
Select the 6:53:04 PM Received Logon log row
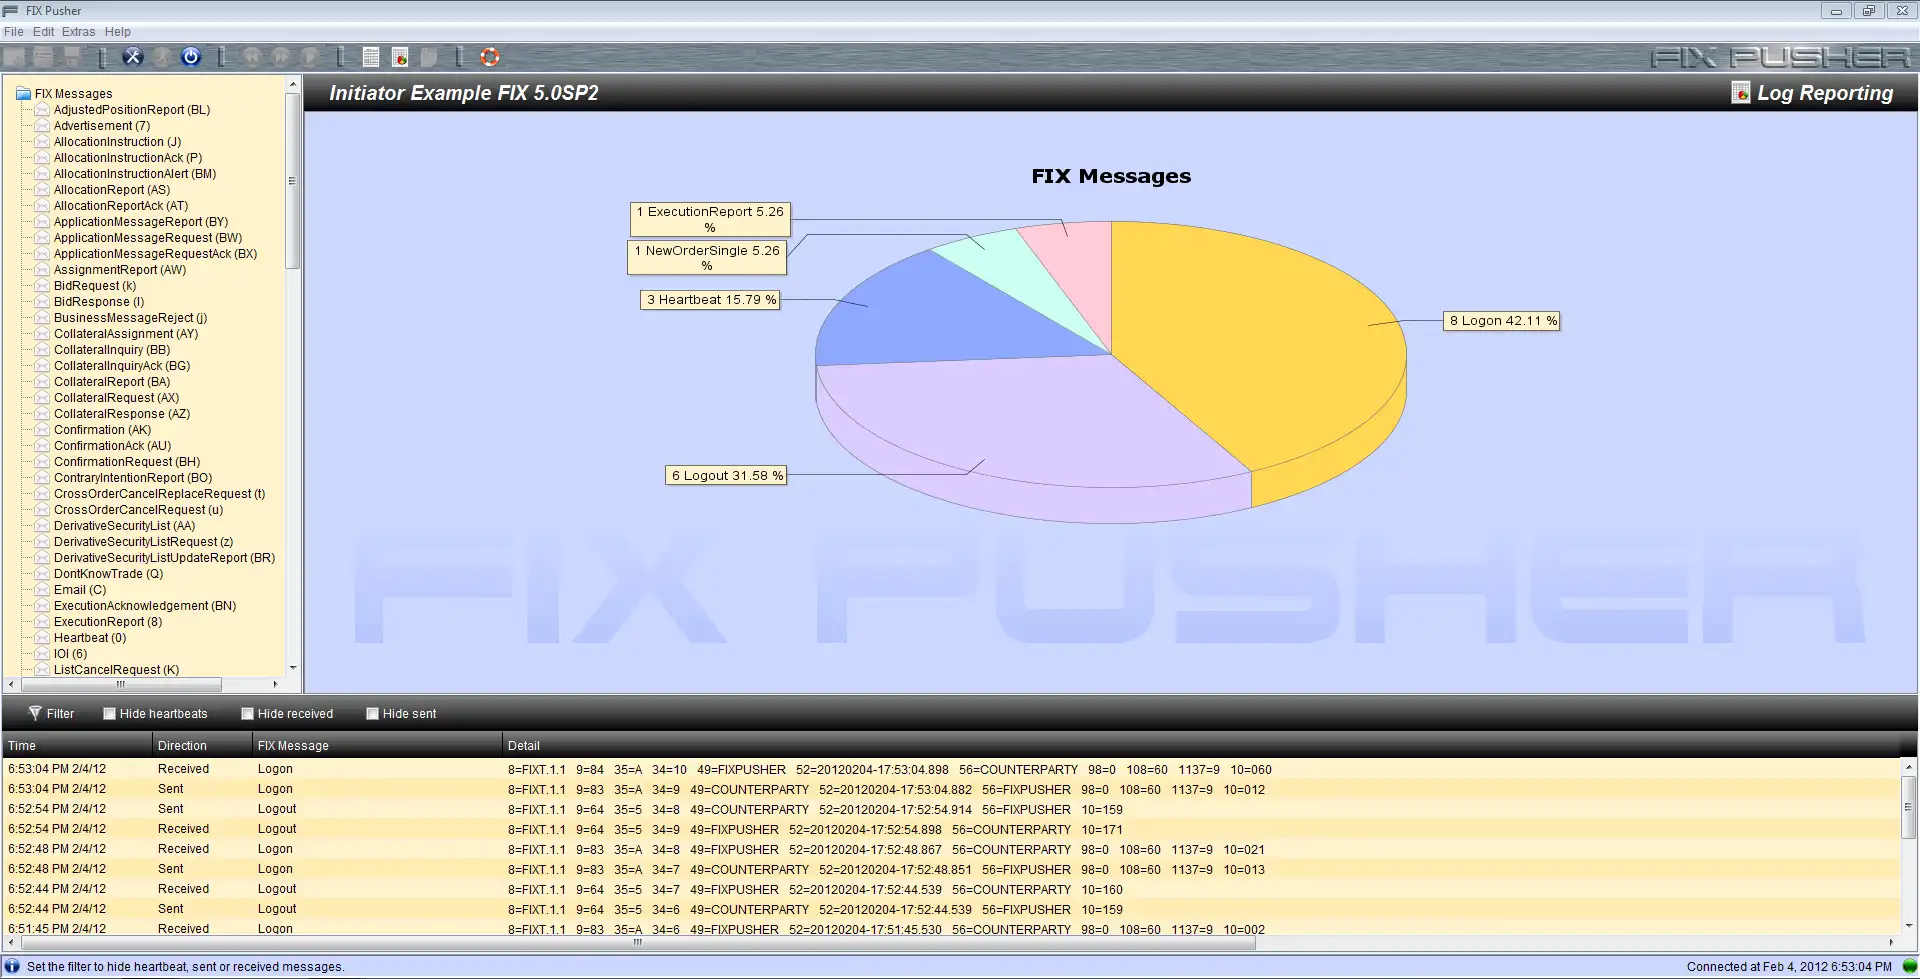[x=951, y=769]
